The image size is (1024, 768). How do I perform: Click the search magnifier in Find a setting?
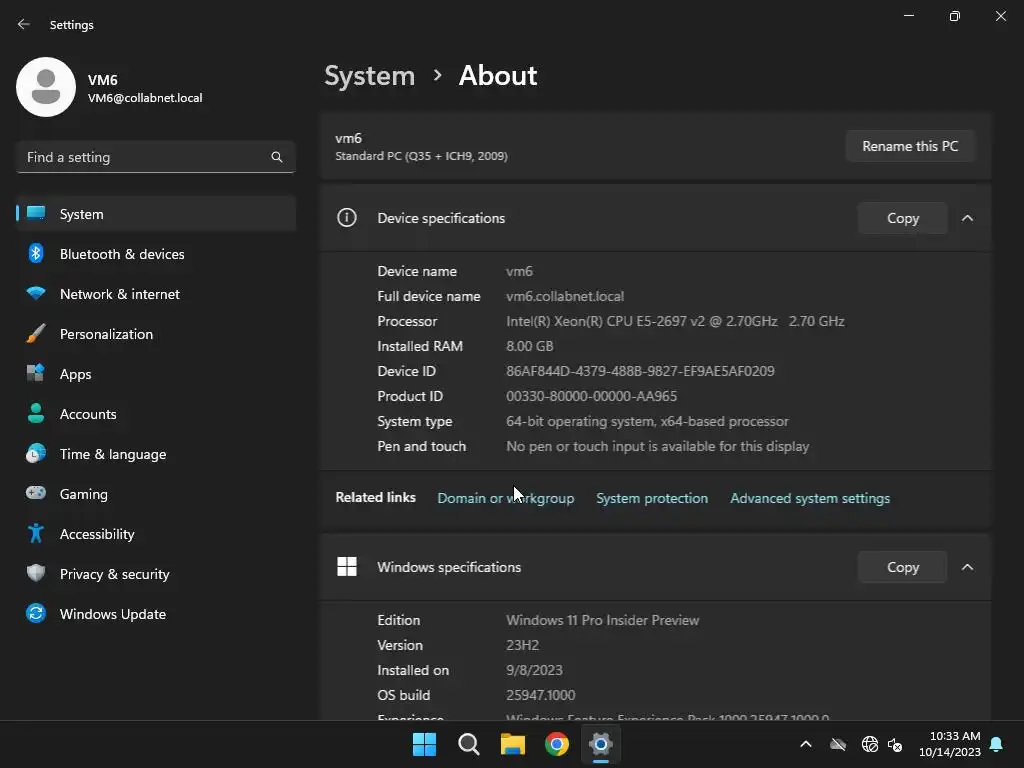[277, 157]
